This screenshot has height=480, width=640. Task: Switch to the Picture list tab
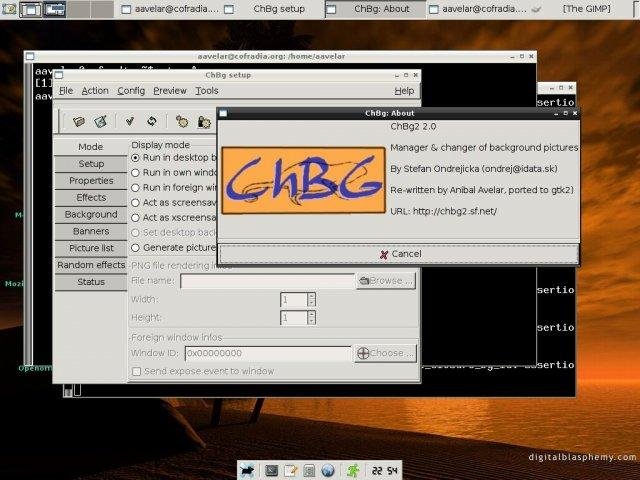[x=91, y=248]
